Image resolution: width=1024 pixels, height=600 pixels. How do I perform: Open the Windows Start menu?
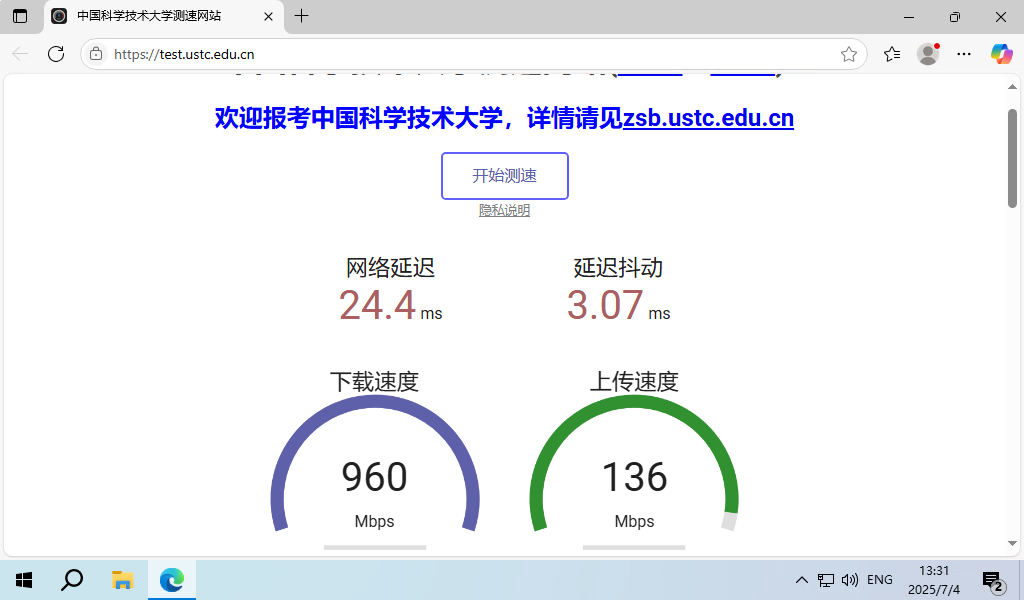24,580
